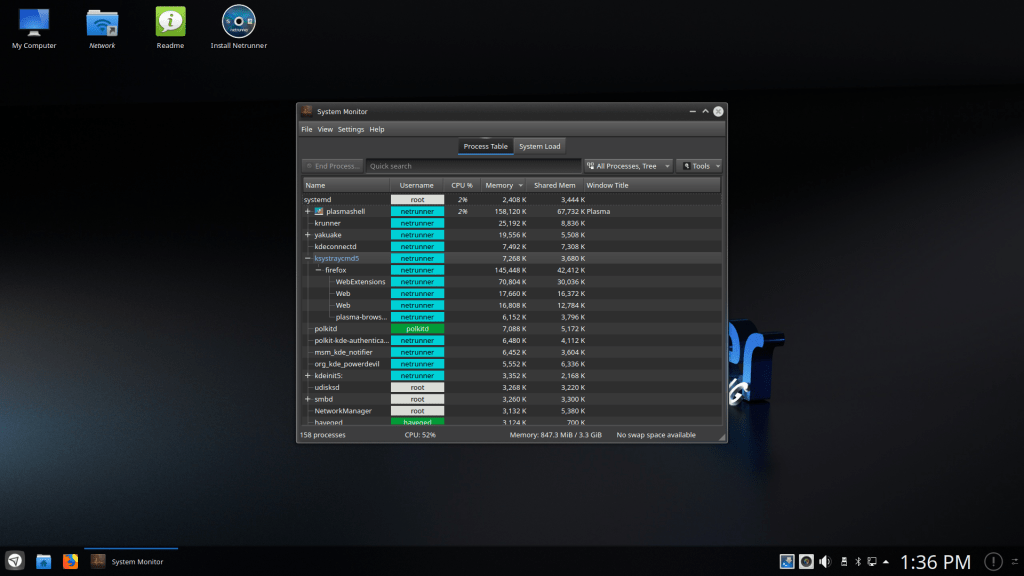This screenshot has height=576, width=1024.
Task: Select the org_kde_powerdevil process
Action: click(347, 364)
